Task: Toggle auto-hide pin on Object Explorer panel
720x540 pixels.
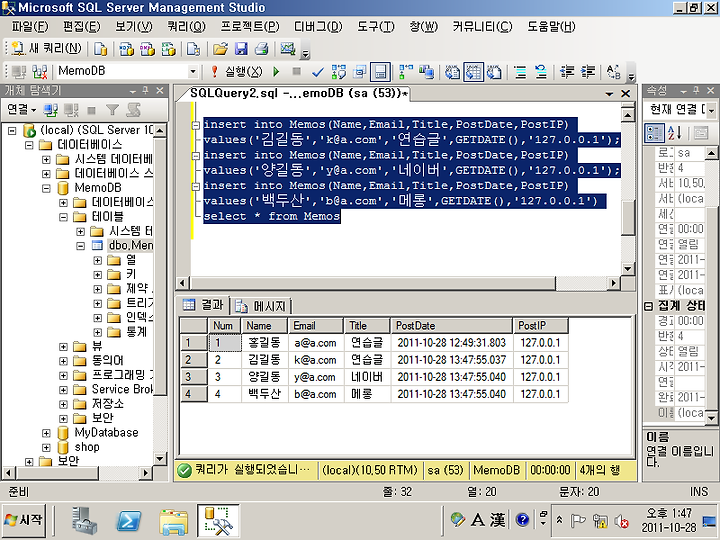Action: (x=146, y=90)
